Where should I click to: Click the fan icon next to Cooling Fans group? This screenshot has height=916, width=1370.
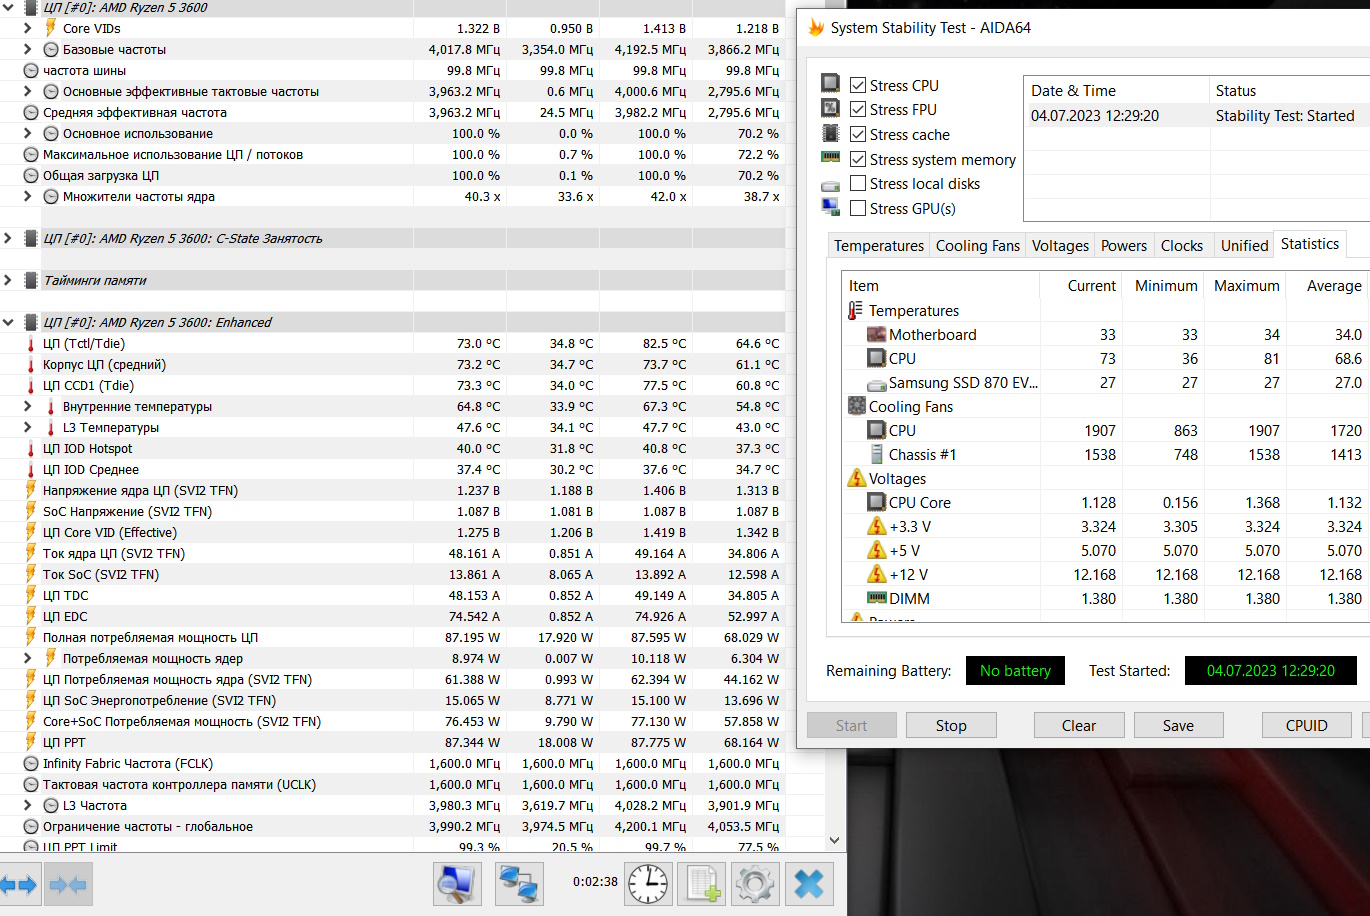(x=857, y=406)
